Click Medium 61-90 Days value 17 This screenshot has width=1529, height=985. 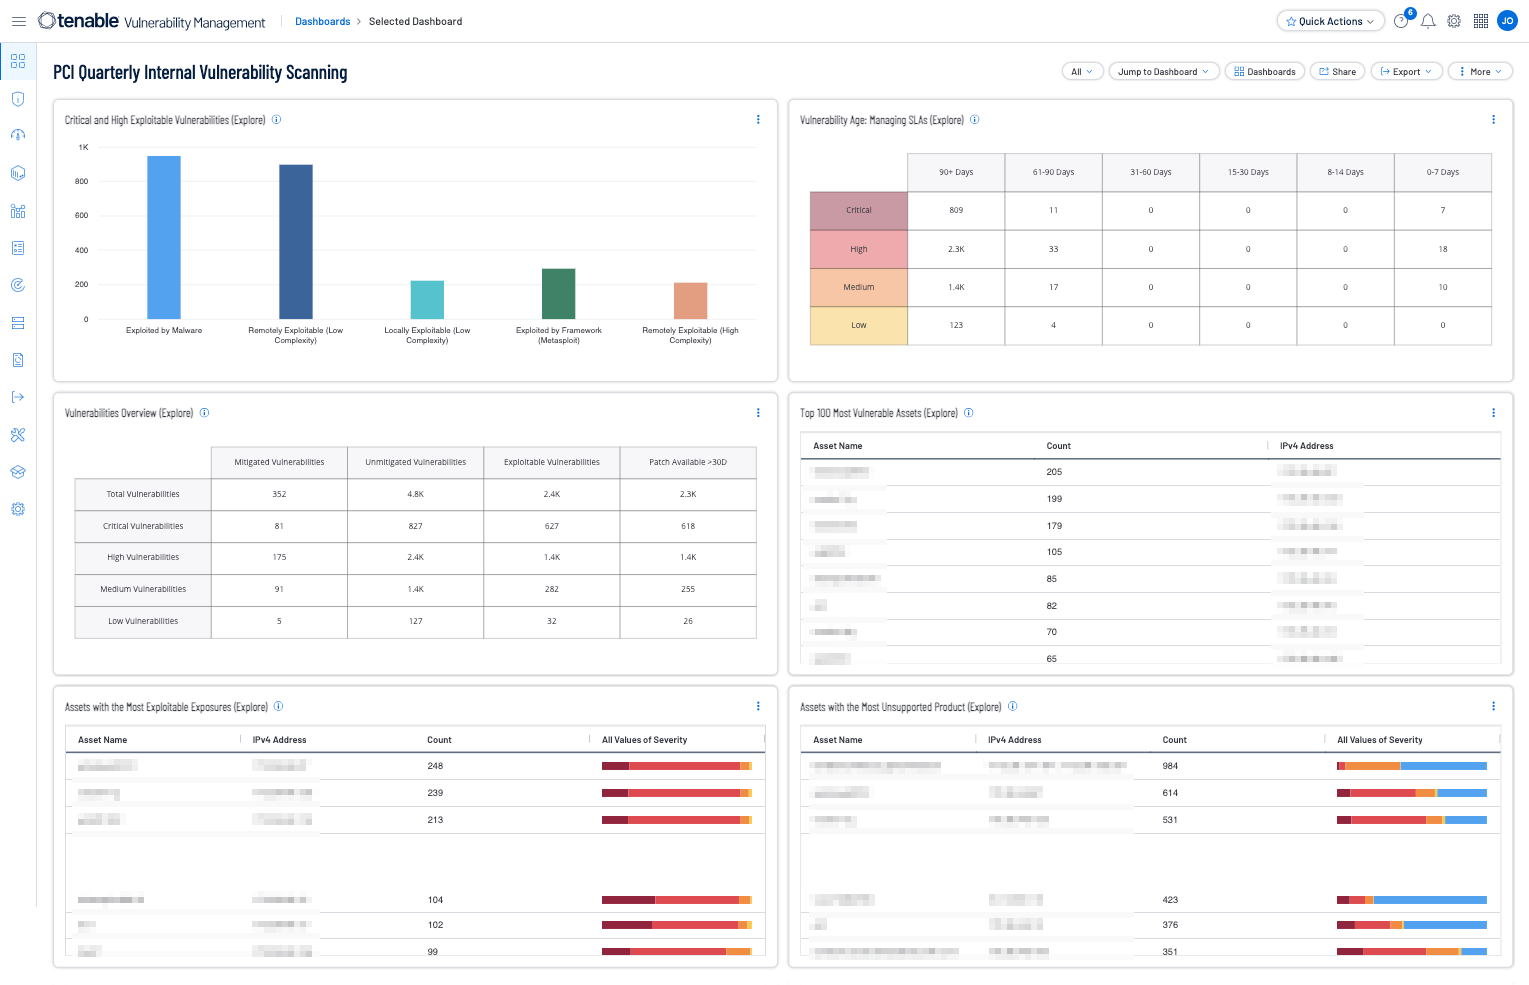(1053, 287)
